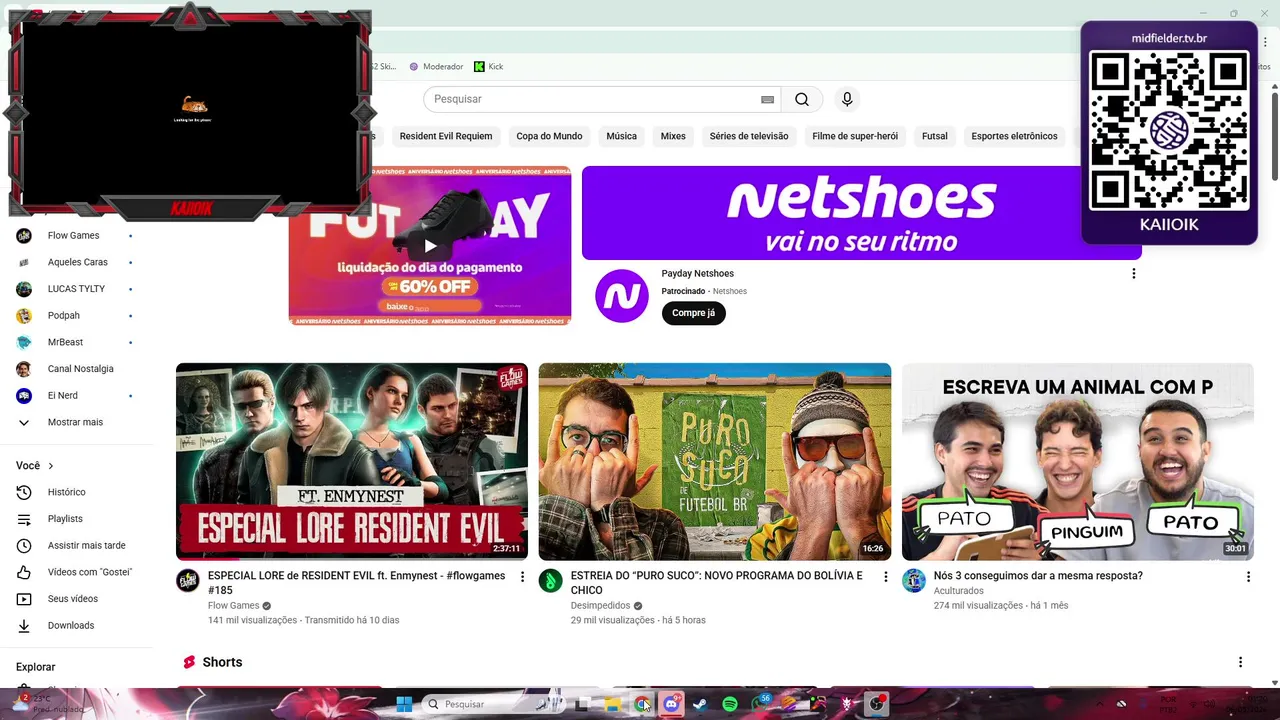The width and height of the screenshot is (1280, 720).
Task: Select the Futsal chip
Action: pyautogui.click(x=935, y=136)
